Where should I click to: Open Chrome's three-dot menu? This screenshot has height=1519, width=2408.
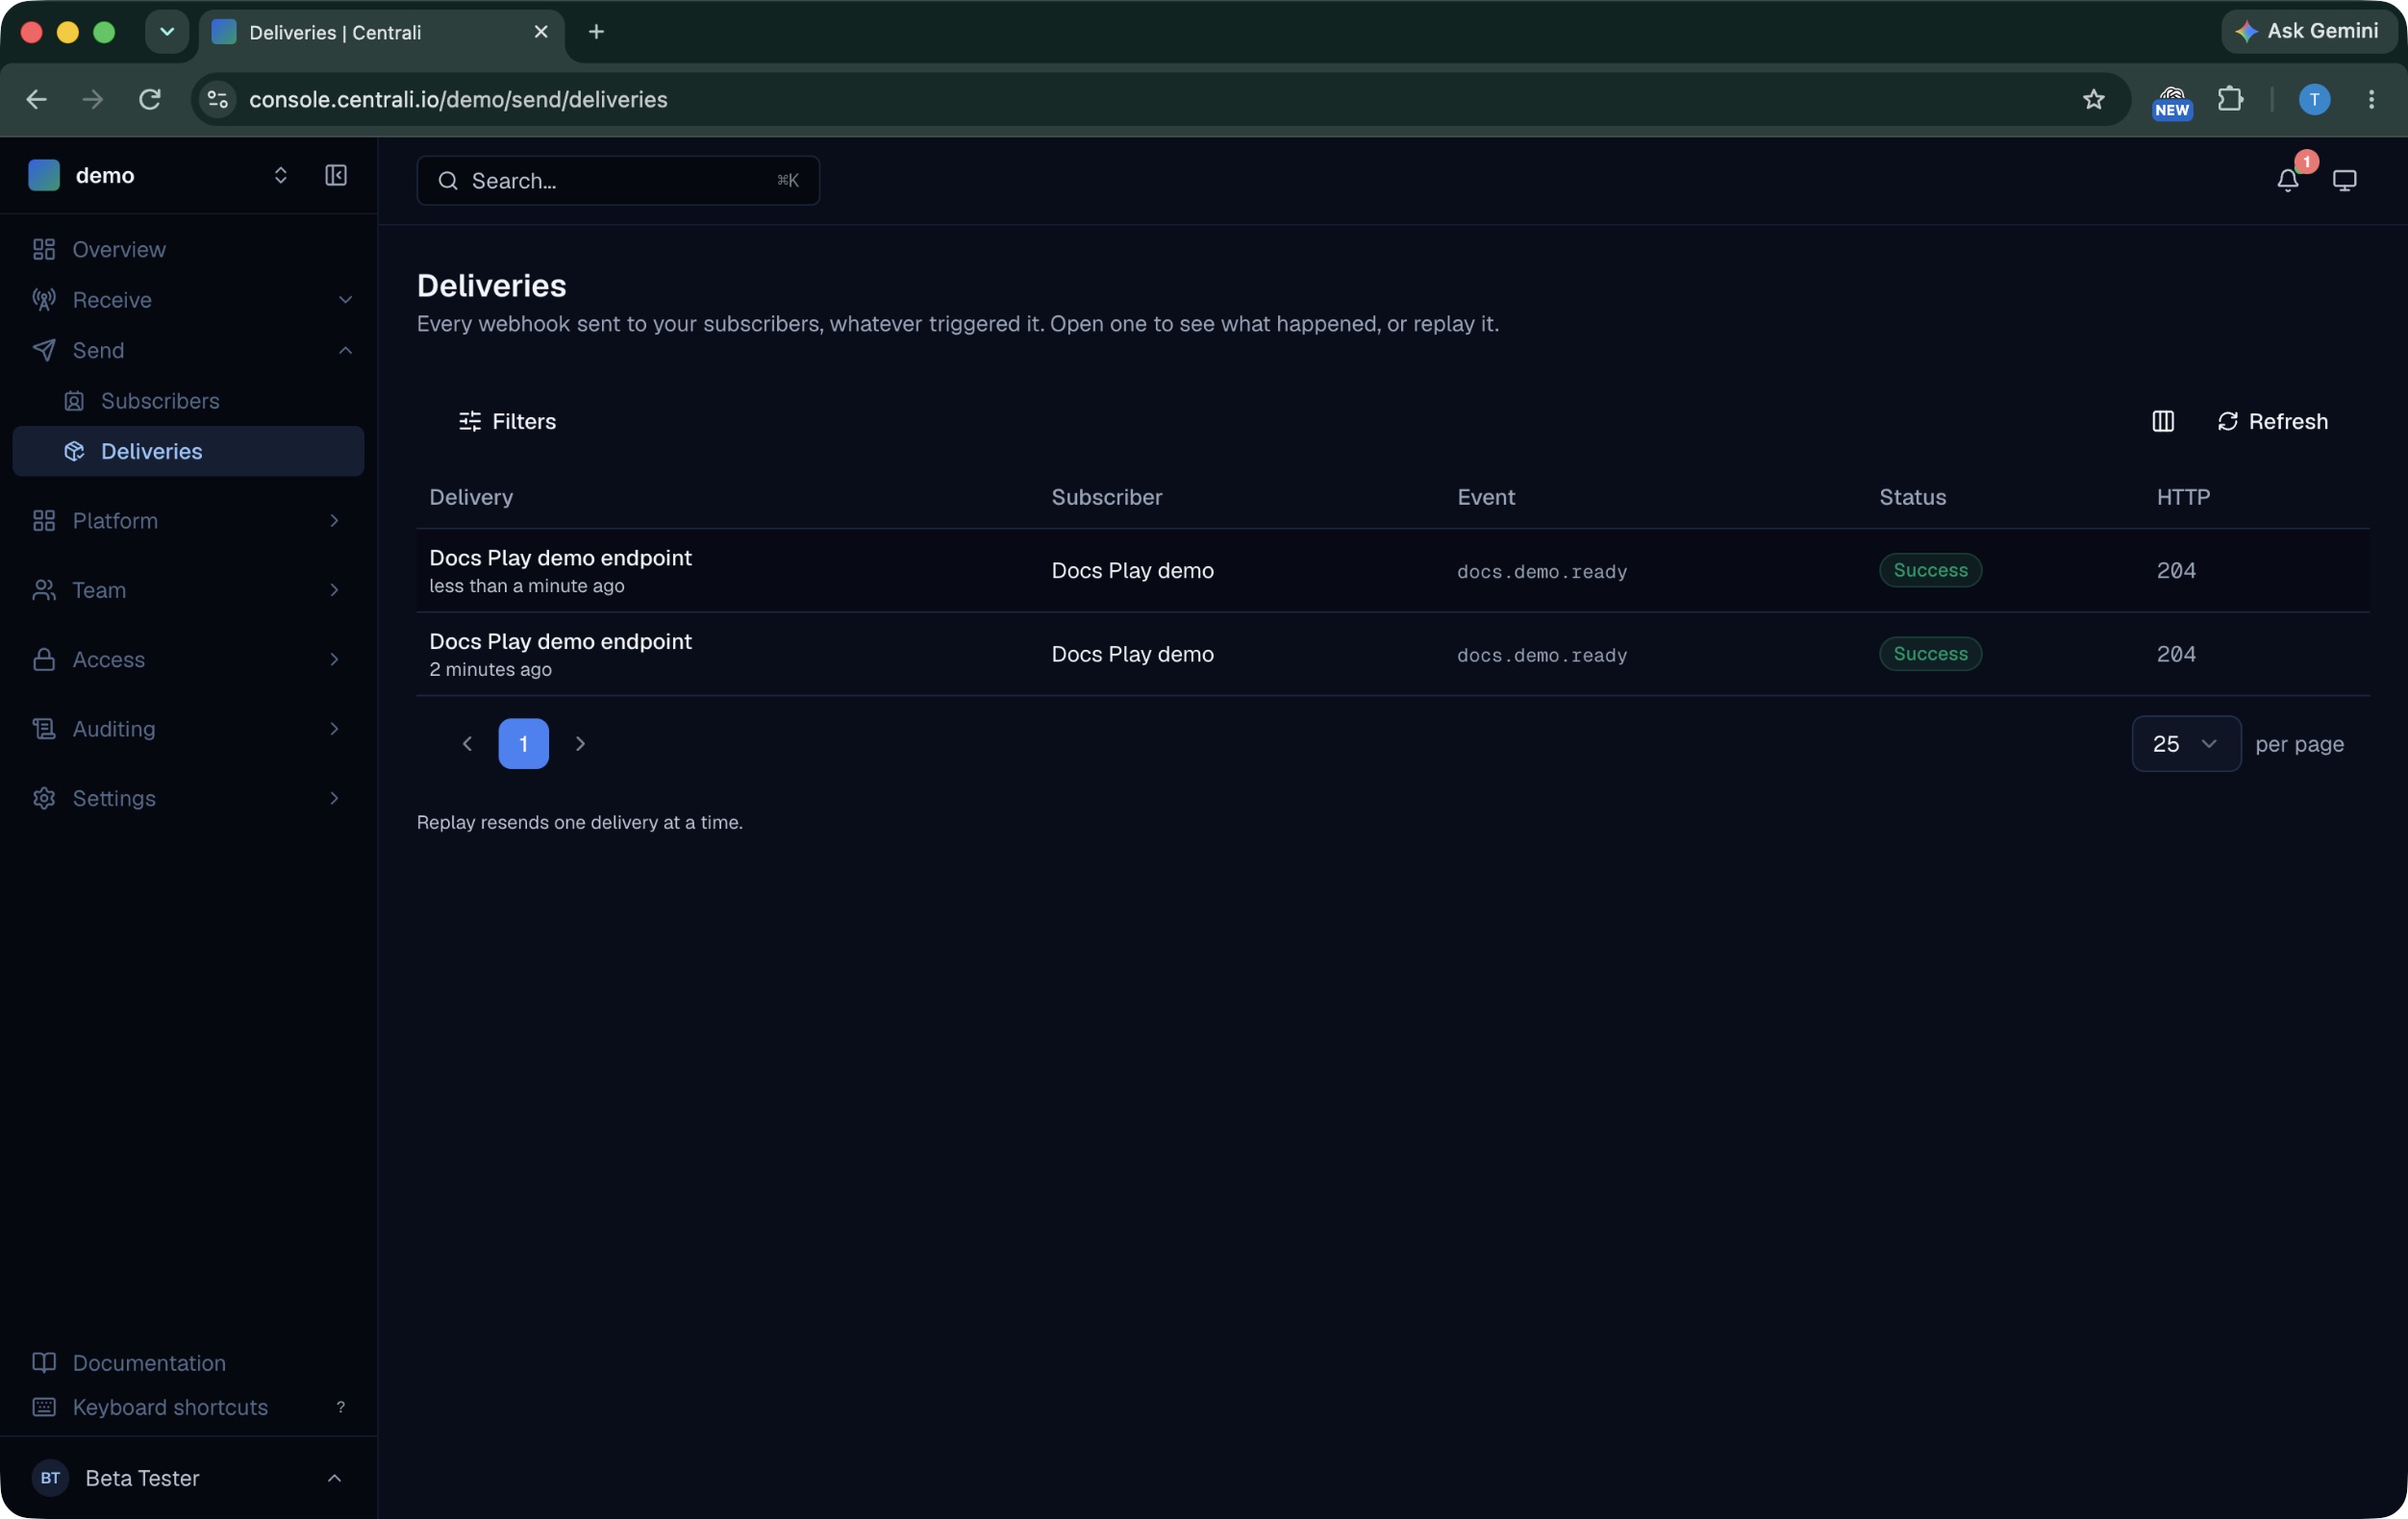coord(2371,99)
